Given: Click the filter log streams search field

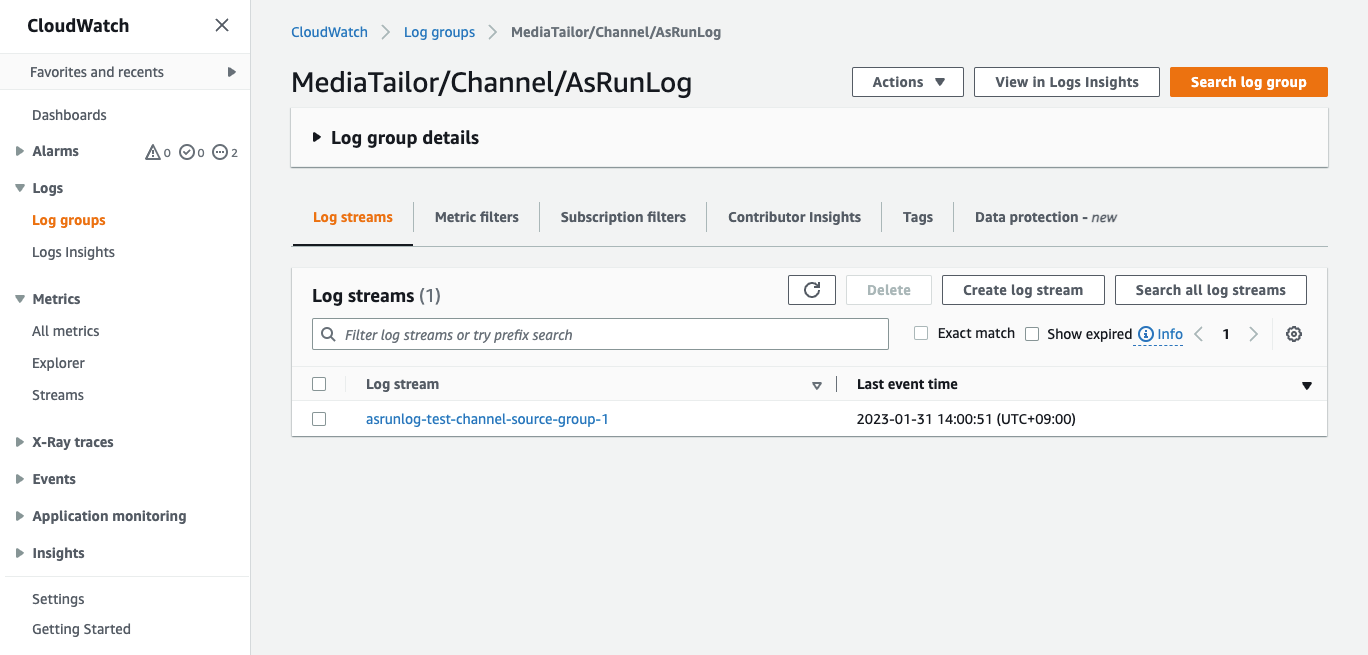Looking at the screenshot, I should tap(600, 334).
